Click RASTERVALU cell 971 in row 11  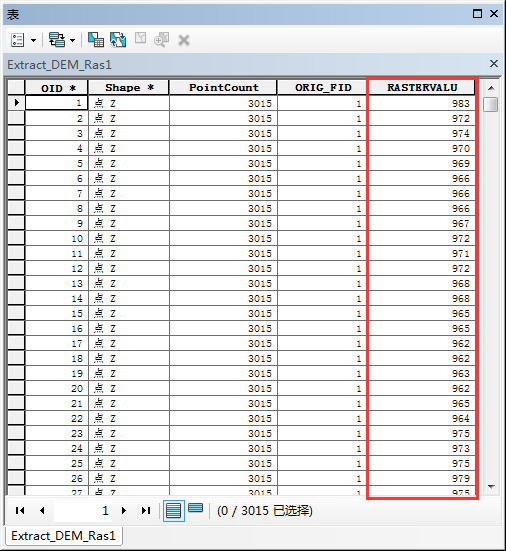[422, 253]
